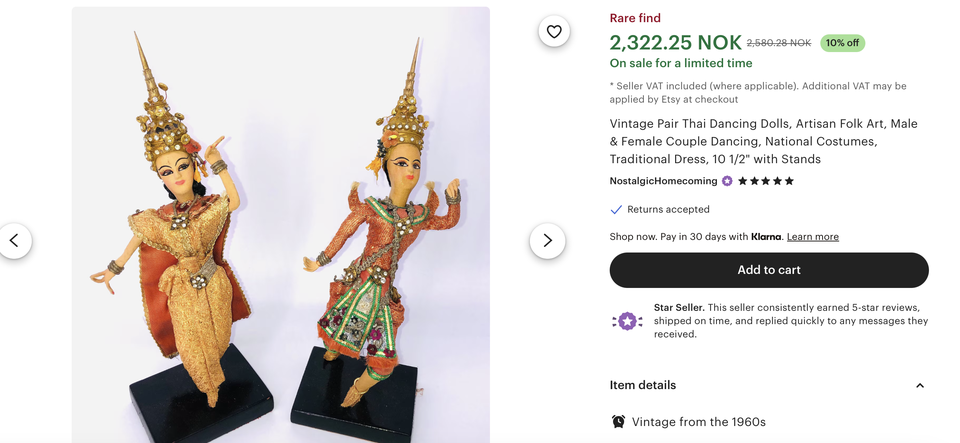
Task: Click the Returns accepted checkmark icon
Action: (x=616, y=209)
